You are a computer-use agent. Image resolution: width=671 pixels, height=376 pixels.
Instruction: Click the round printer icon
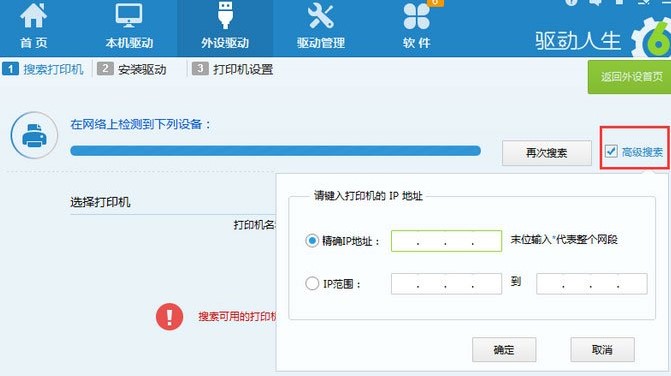tap(34, 135)
